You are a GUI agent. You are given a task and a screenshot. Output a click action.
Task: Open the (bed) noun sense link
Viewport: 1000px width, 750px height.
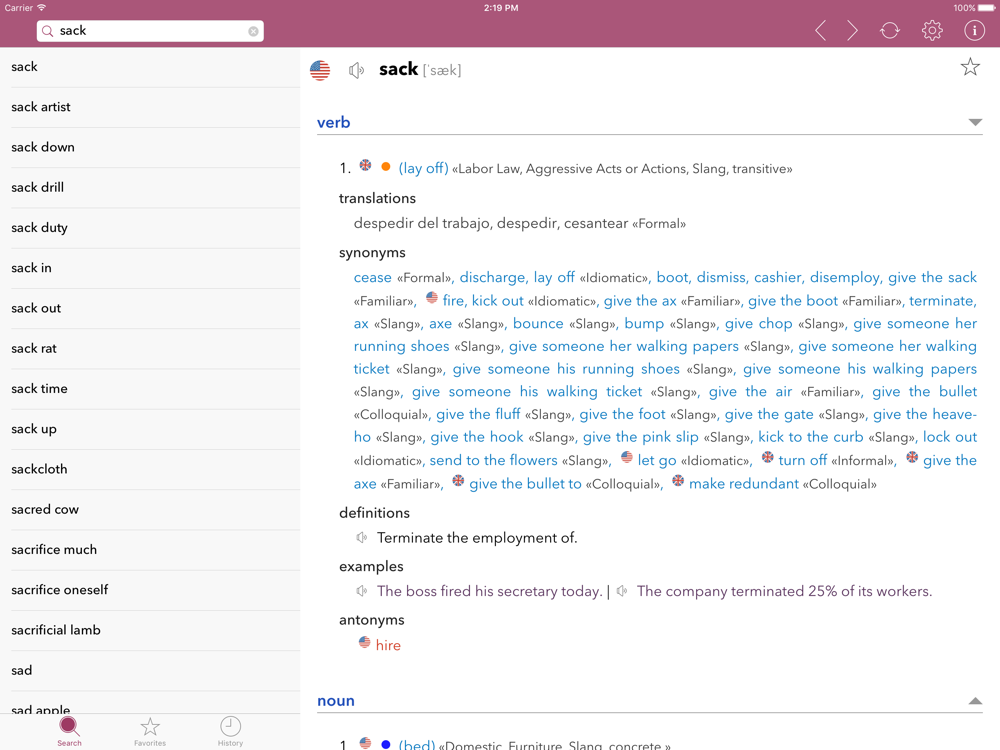[x=416, y=745]
